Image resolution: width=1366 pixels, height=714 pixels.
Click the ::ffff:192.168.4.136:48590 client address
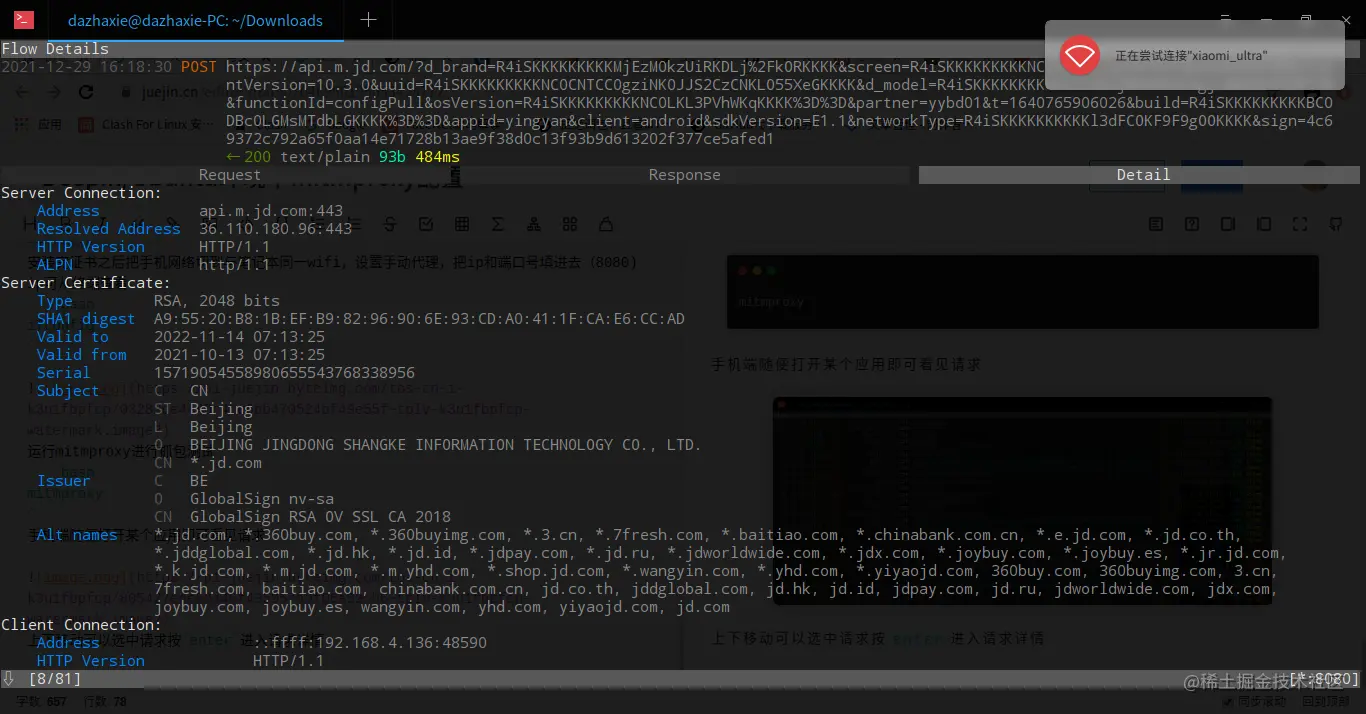370,643
